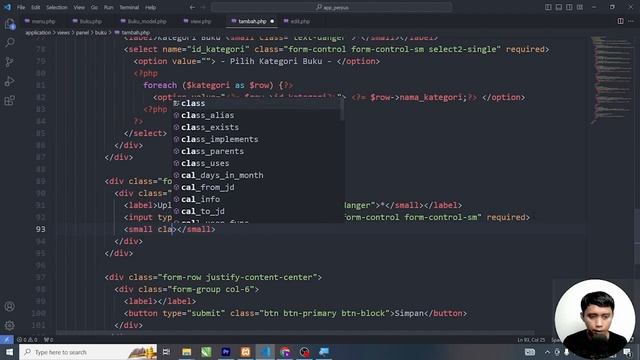Open the Source Control view
The image size is (640, 360).
tap(10, 62)
